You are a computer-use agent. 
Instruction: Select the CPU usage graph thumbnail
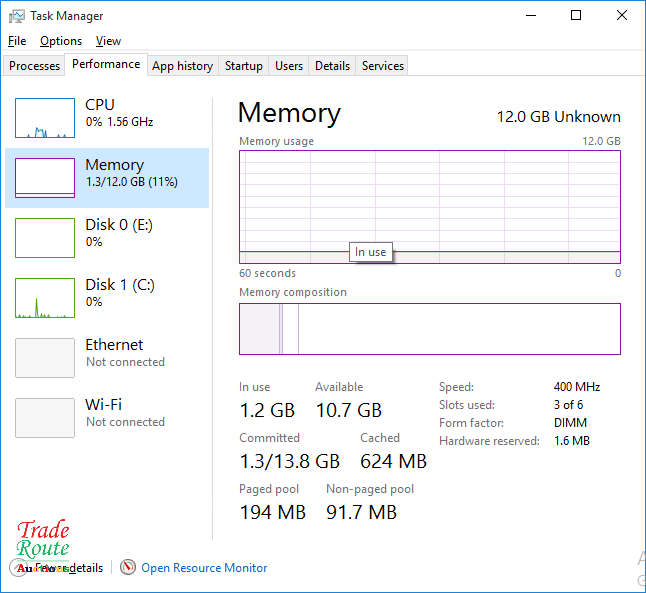tap(45, 118)
